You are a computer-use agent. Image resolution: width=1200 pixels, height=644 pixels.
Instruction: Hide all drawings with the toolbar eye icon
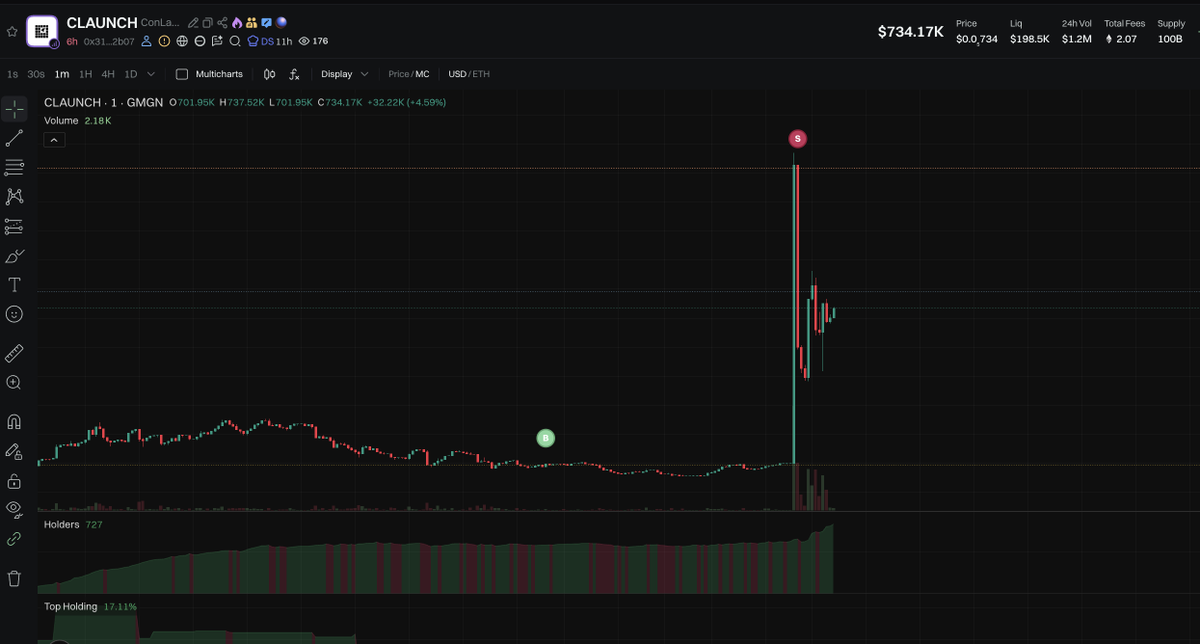coord(14,509)
